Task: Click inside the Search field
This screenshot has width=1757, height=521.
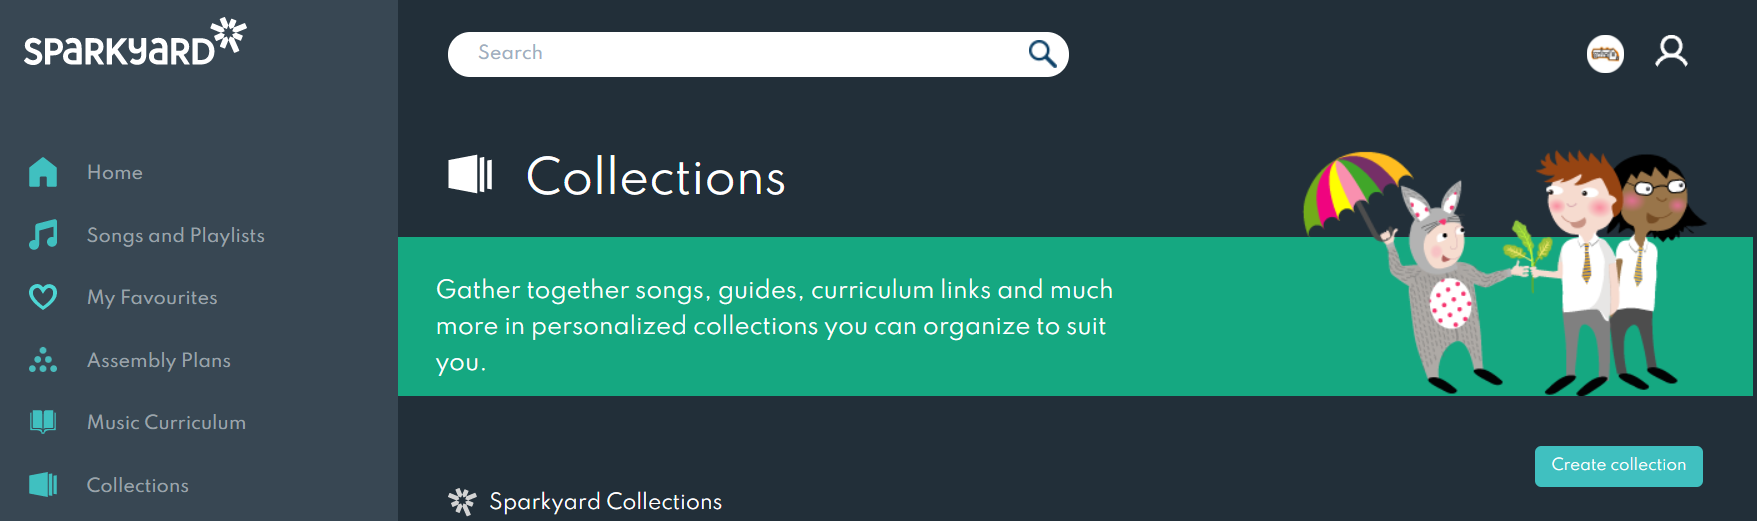Action: (738, 54)
